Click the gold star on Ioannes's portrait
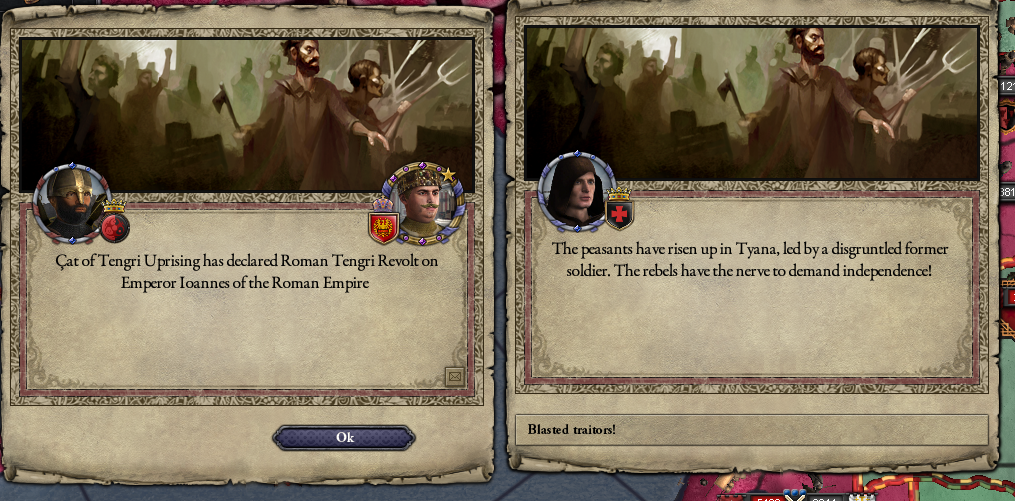The height and width of the screenshot is (501, 1015). [x=448, y=174]
